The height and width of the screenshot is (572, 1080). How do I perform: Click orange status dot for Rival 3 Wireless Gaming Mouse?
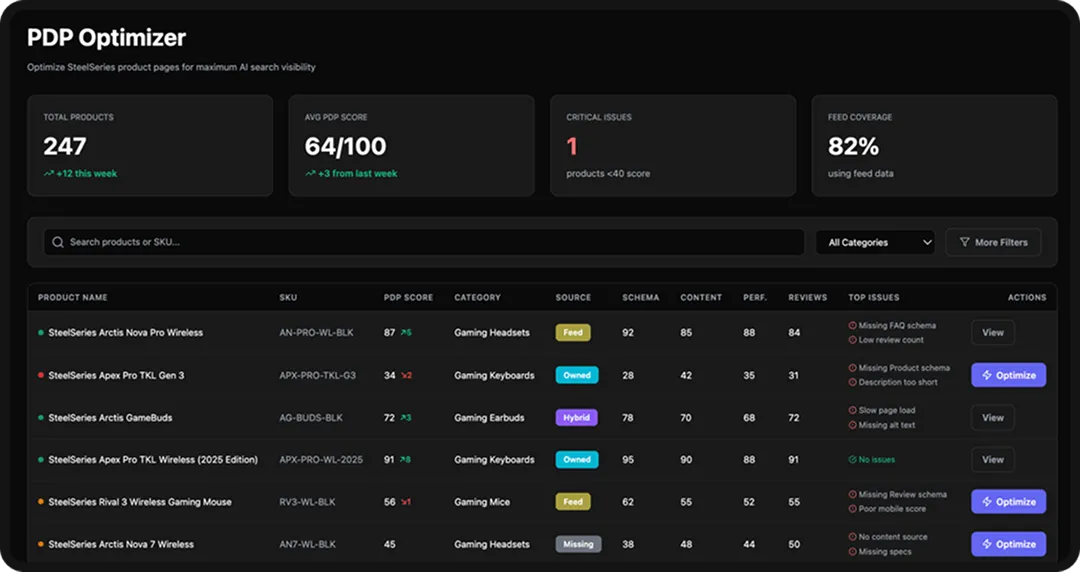pyautogui.click(x=41, y=502)
